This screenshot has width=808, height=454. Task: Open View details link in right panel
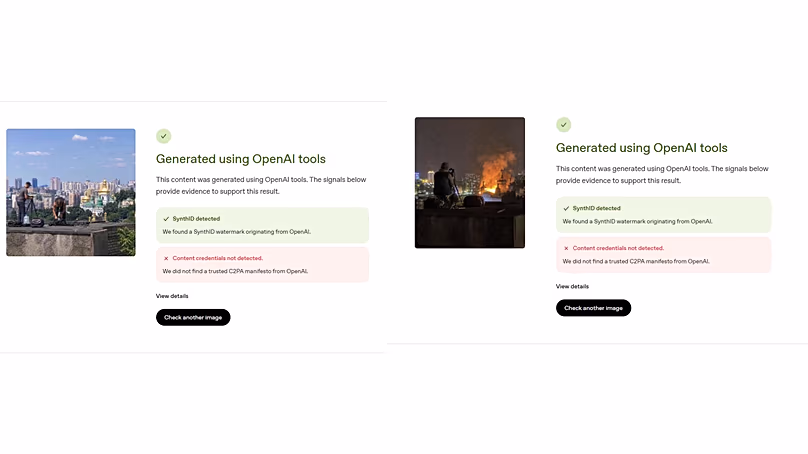[x=572, y=287]
